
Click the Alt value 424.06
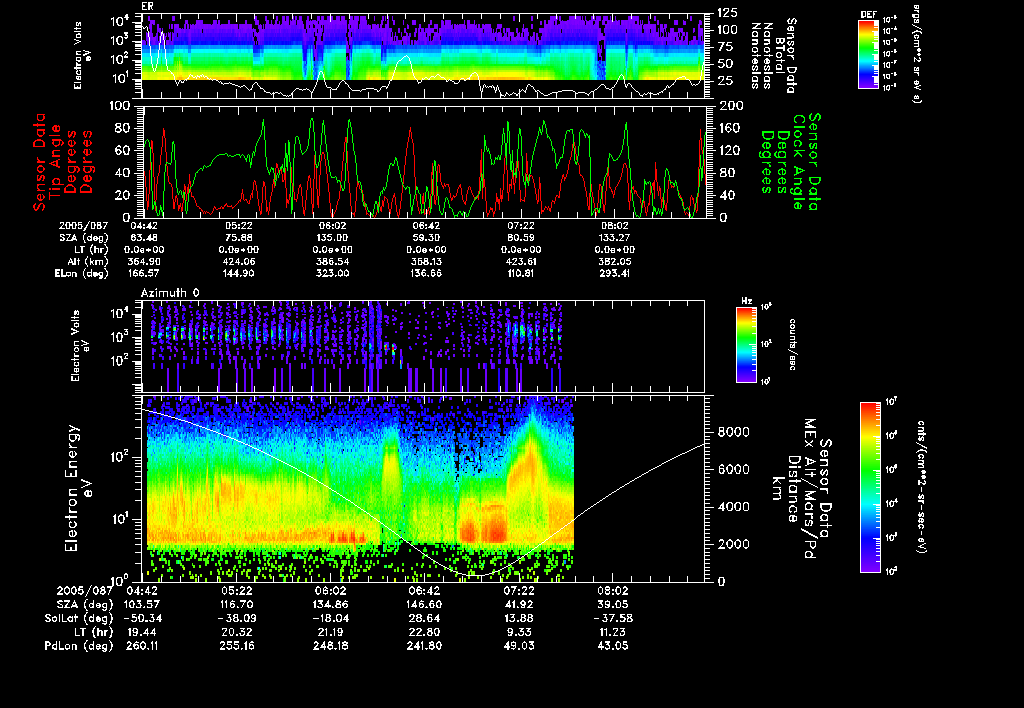tap(238, 262)
